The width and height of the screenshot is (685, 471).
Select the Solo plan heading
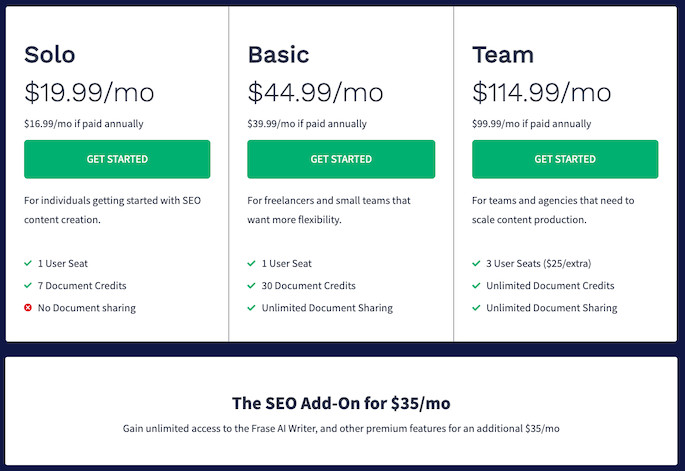(x=50, y=55)
